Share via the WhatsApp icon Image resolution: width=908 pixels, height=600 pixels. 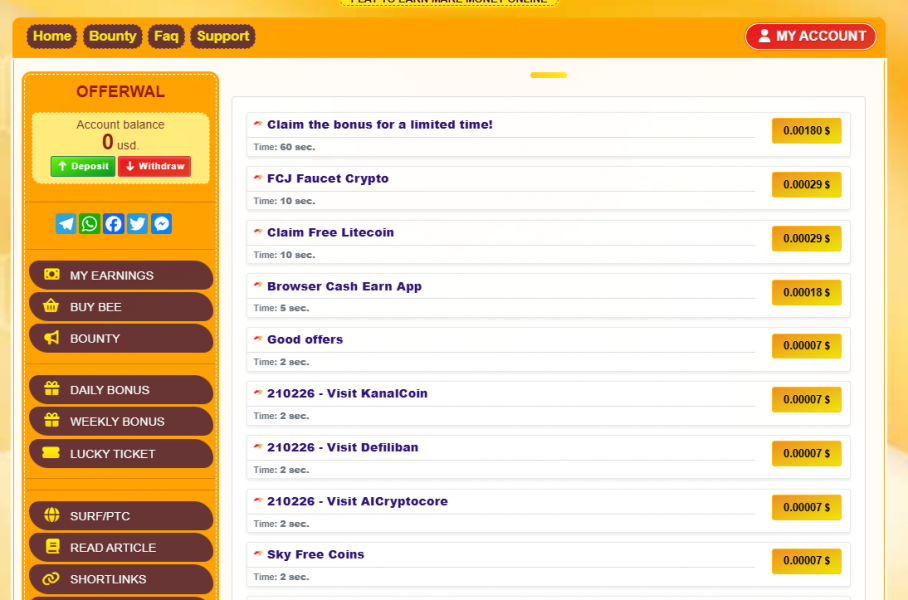point(90,224)
